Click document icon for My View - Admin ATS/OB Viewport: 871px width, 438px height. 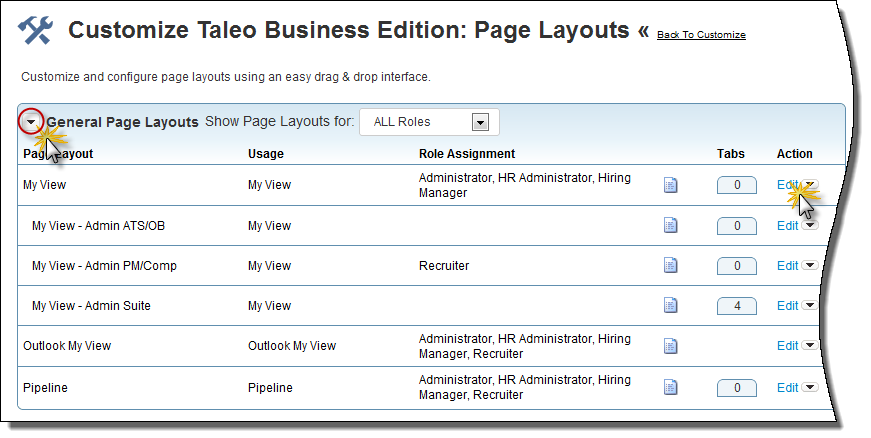click(x=670, y=225)
